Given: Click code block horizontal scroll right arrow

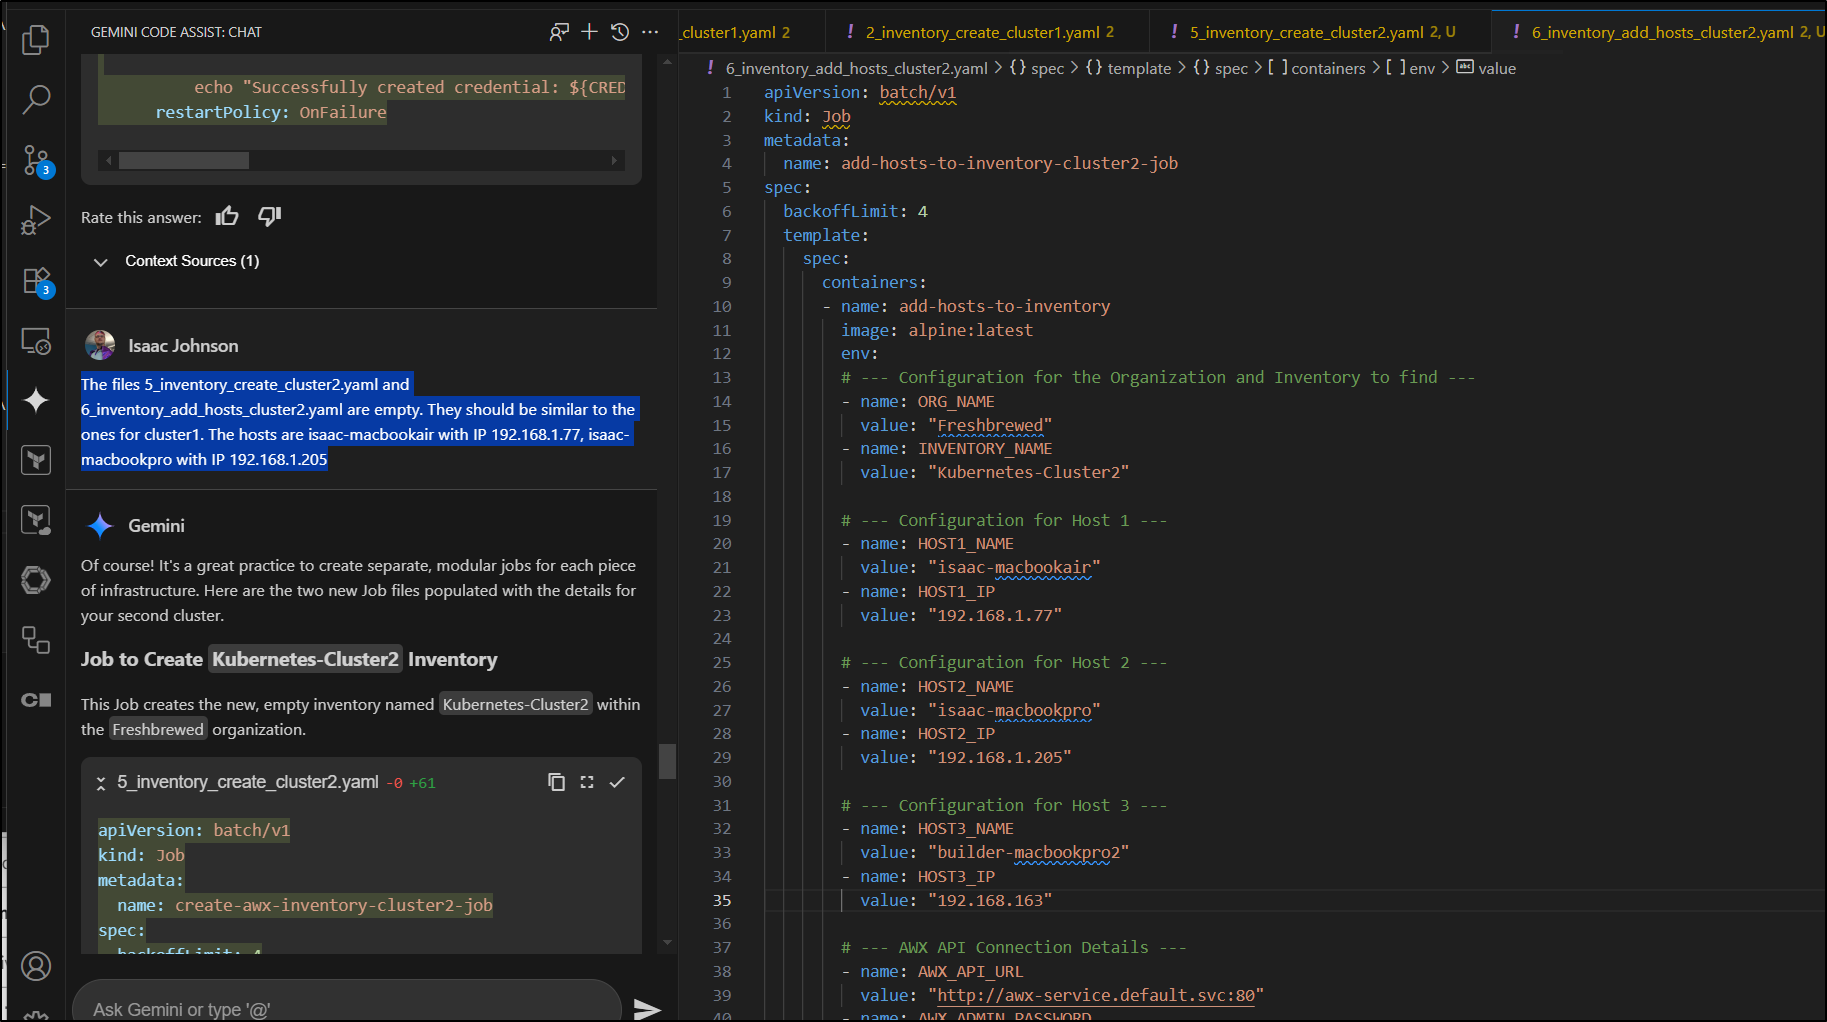Looking at the screenshot, I should tap(614, 160).
